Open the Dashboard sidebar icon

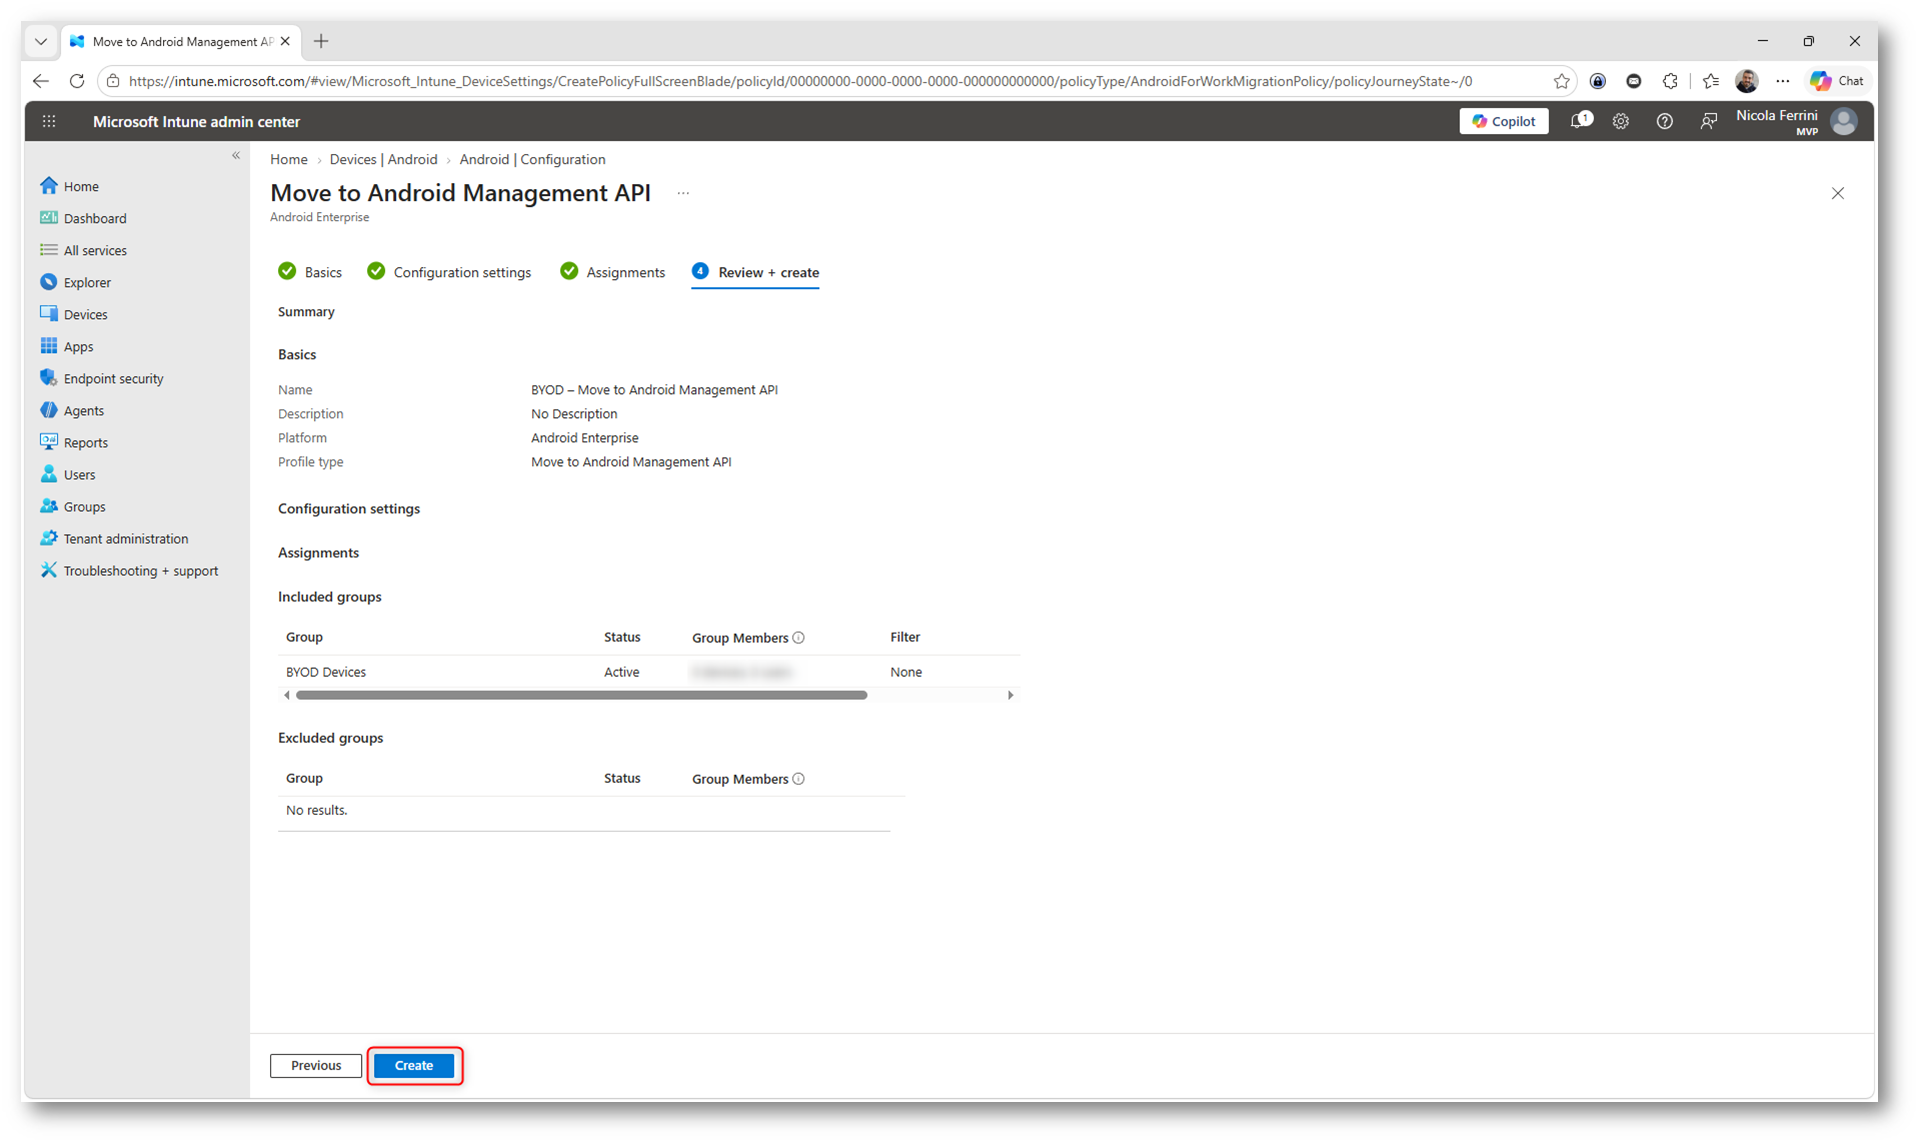49,218
